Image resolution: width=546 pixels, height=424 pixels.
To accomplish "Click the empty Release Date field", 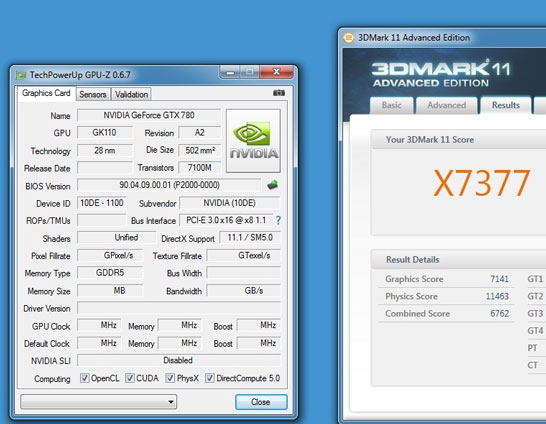I will coord(104,168).
